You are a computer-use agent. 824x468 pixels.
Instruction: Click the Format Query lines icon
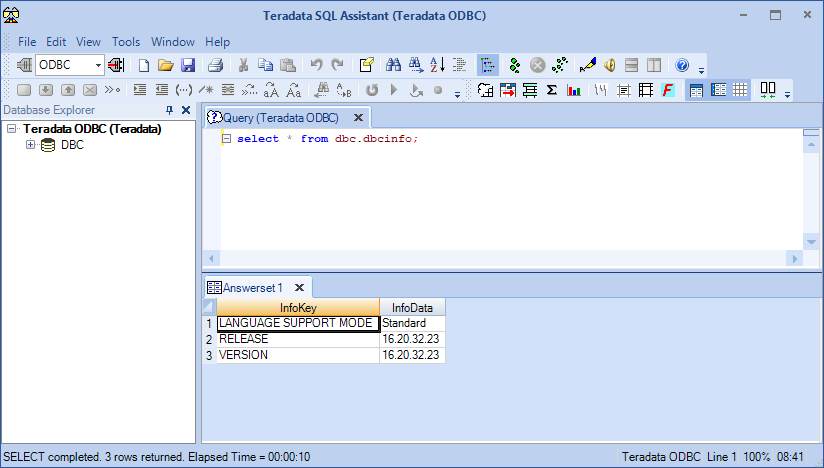[460, 65]
